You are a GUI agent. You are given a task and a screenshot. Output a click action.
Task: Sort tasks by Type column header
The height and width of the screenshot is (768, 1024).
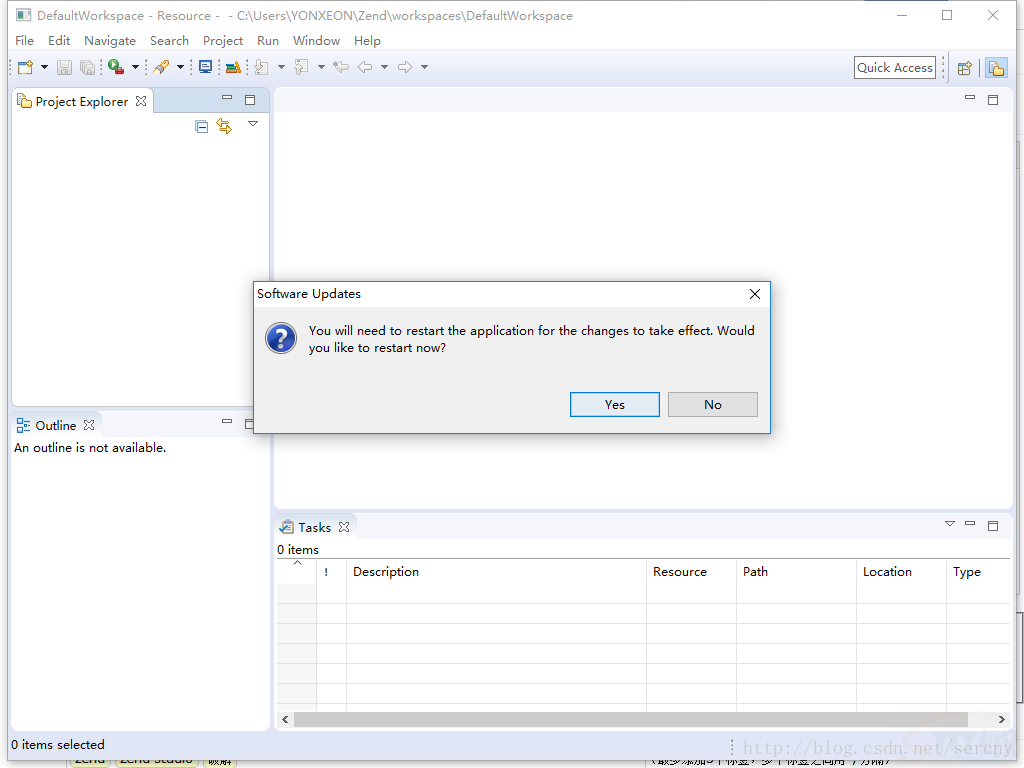pos(978,571)
